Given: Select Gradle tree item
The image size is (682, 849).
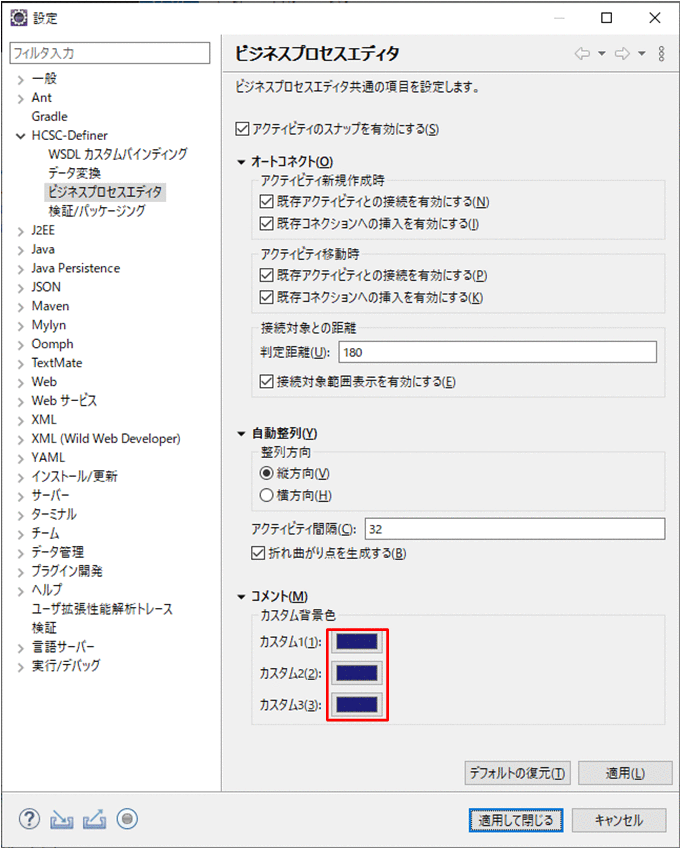Looking at the screenshot, I should 49,116.
